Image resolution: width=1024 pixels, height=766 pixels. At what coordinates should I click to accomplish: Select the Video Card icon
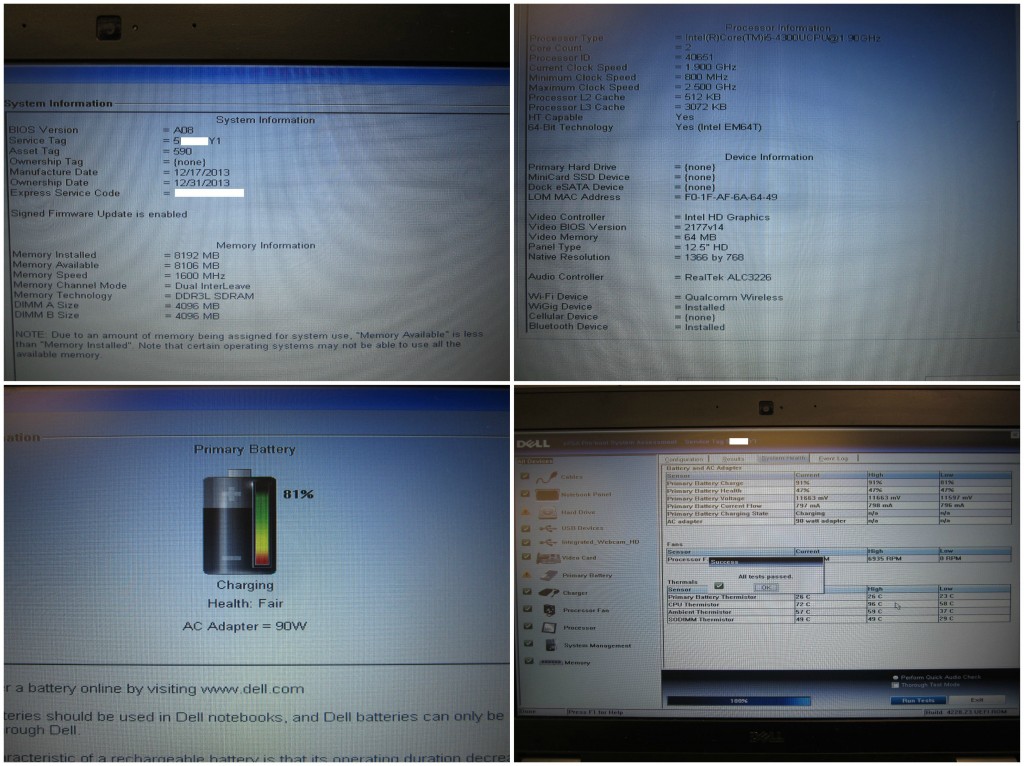point(548,558)
